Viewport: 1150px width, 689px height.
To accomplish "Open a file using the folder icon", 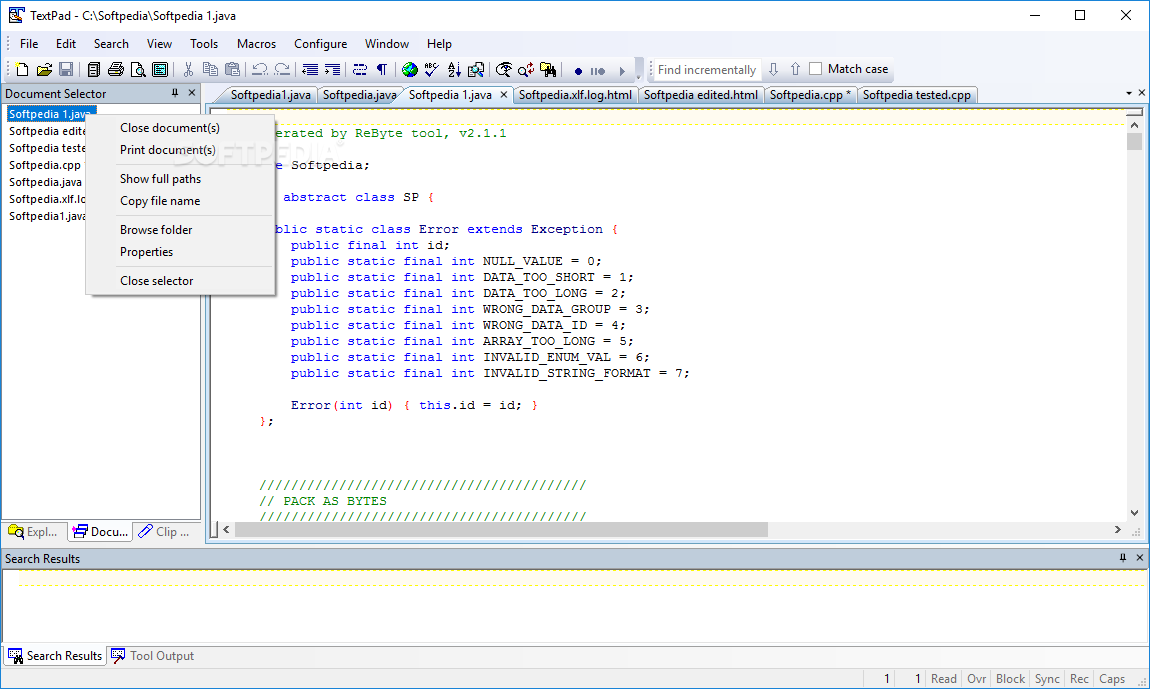I will (x=44, y=70).
